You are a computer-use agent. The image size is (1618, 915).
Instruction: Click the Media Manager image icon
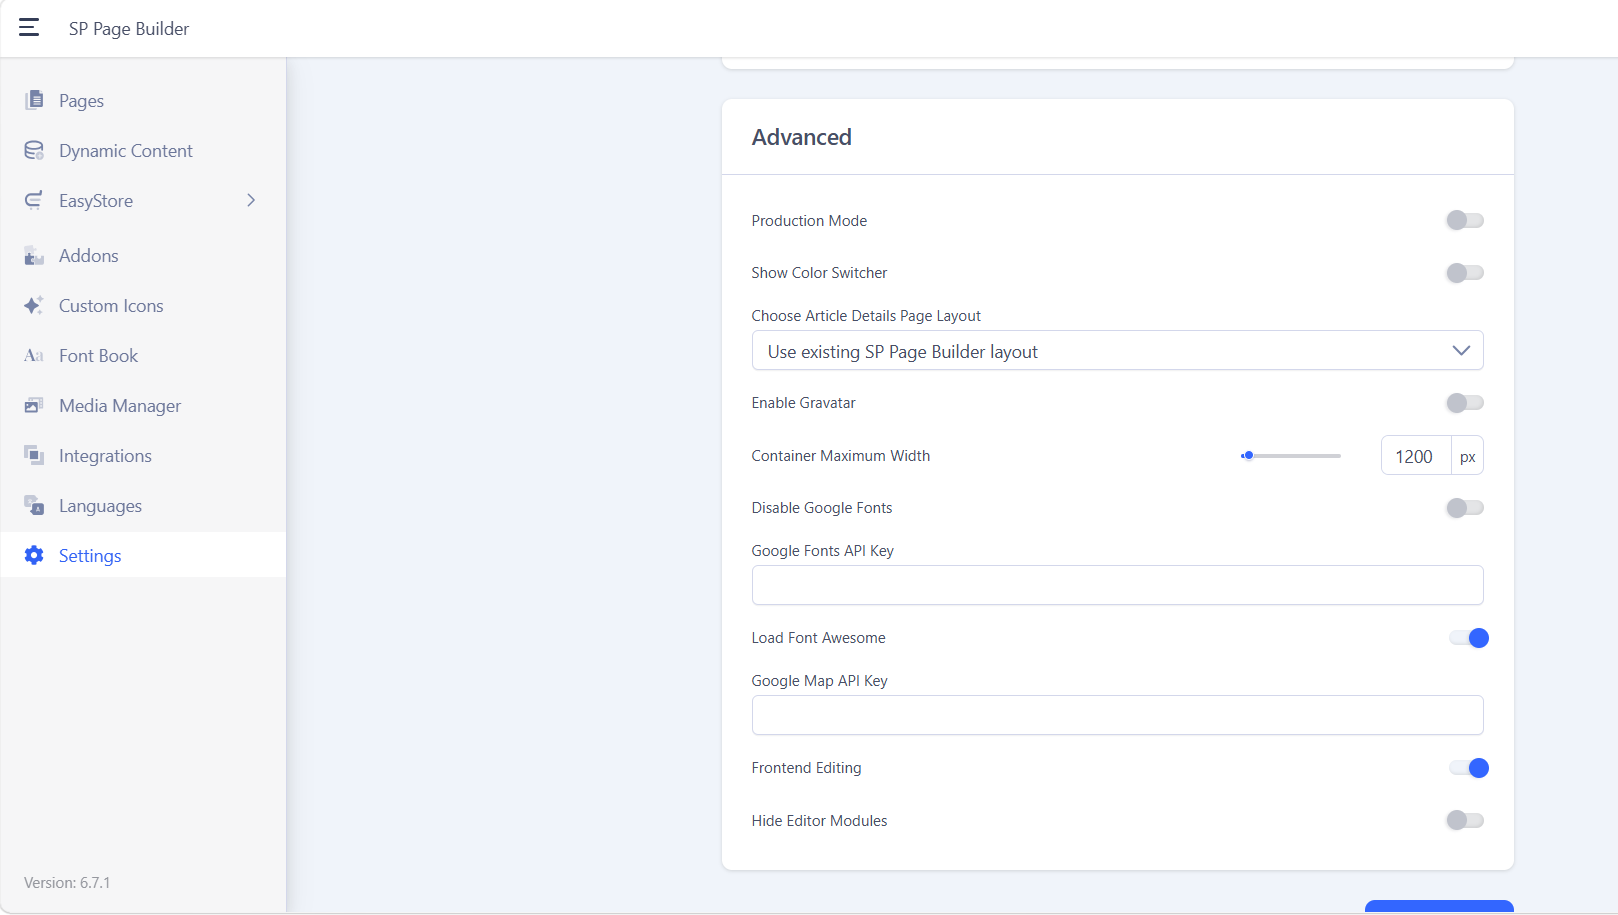34,405
